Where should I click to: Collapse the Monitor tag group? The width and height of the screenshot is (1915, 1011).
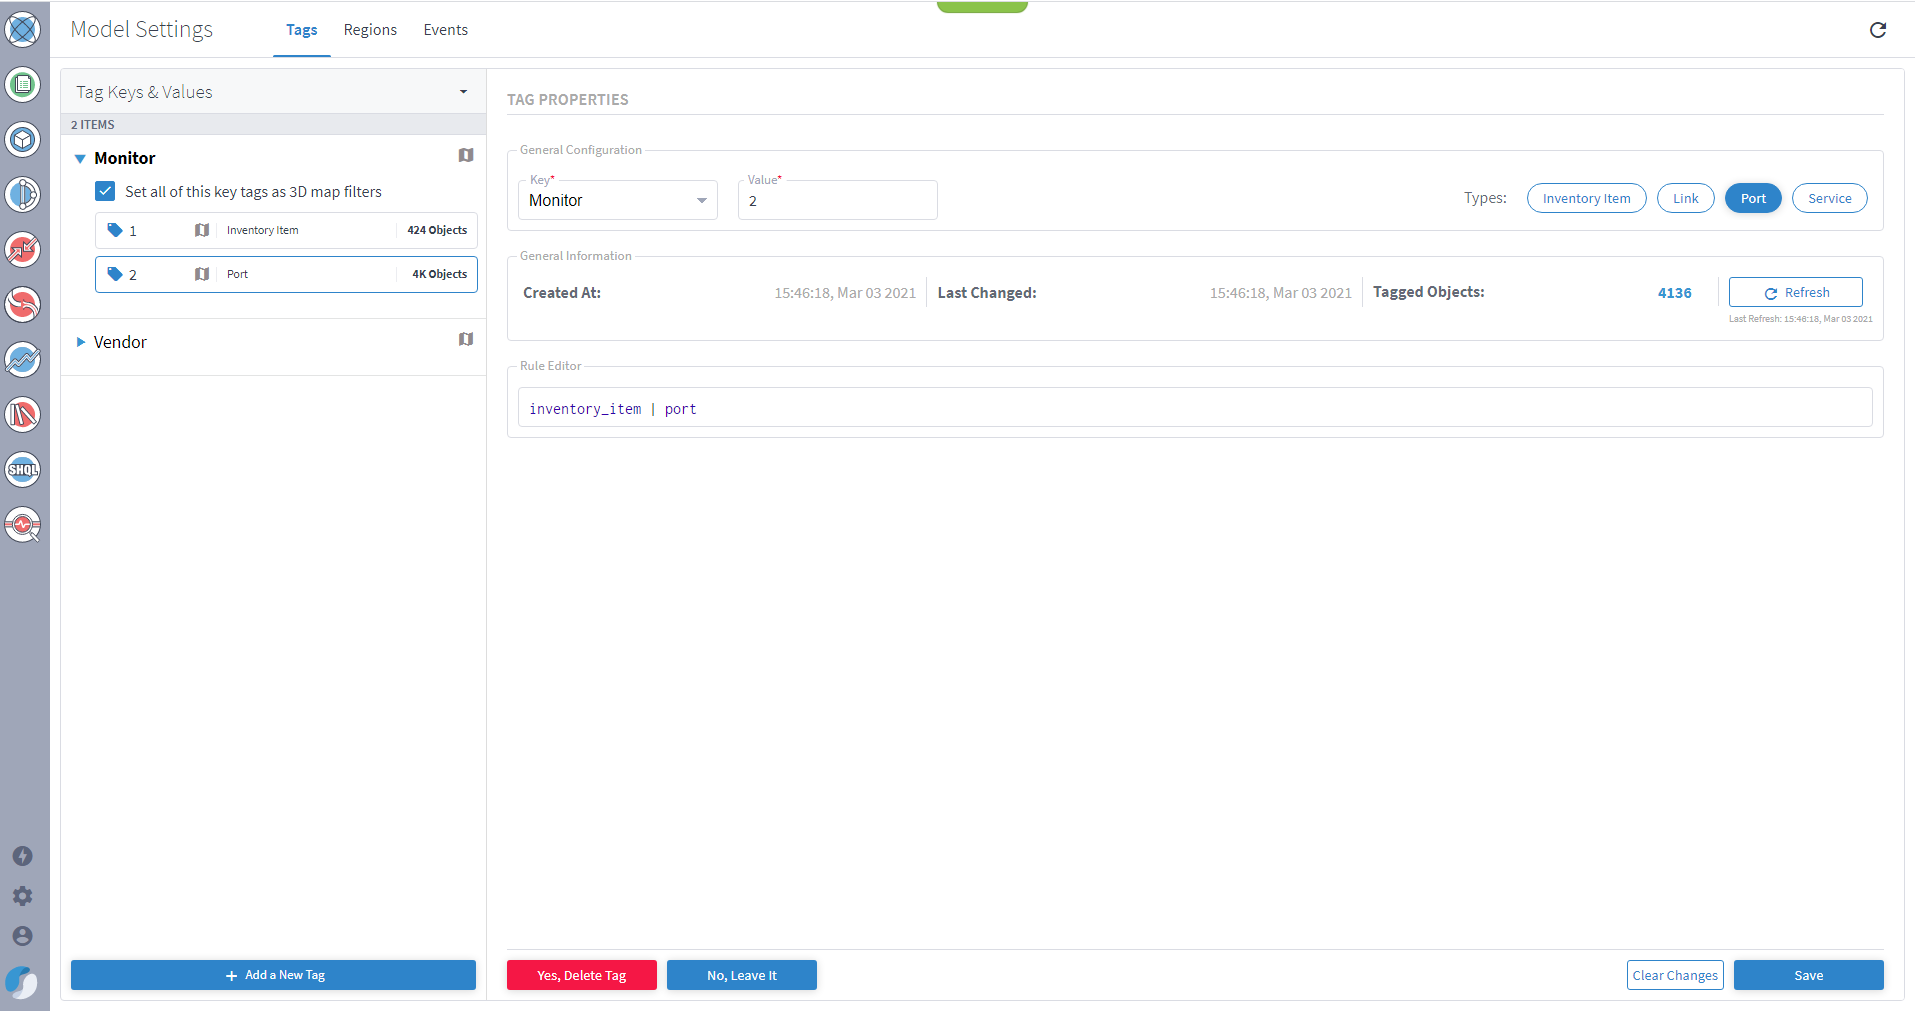(x=81, y=158)
